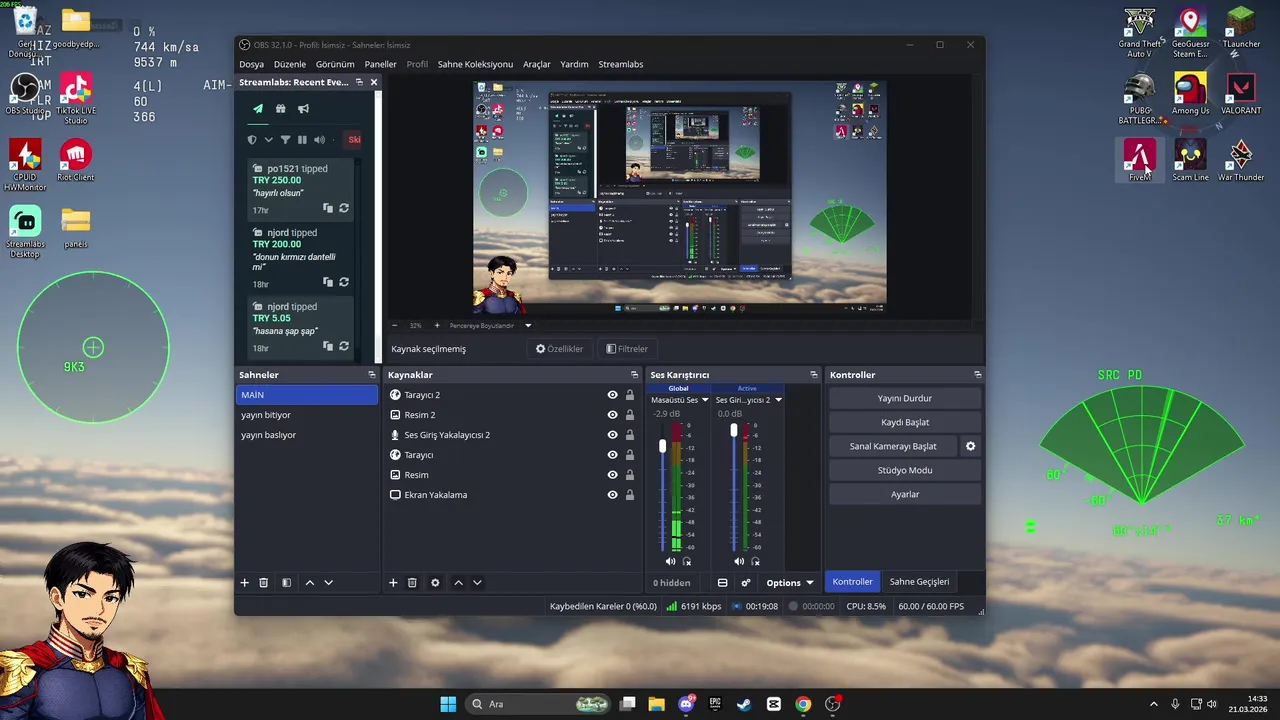
Task: Open virtual camera settings gear
Action: tap(970, 446)
